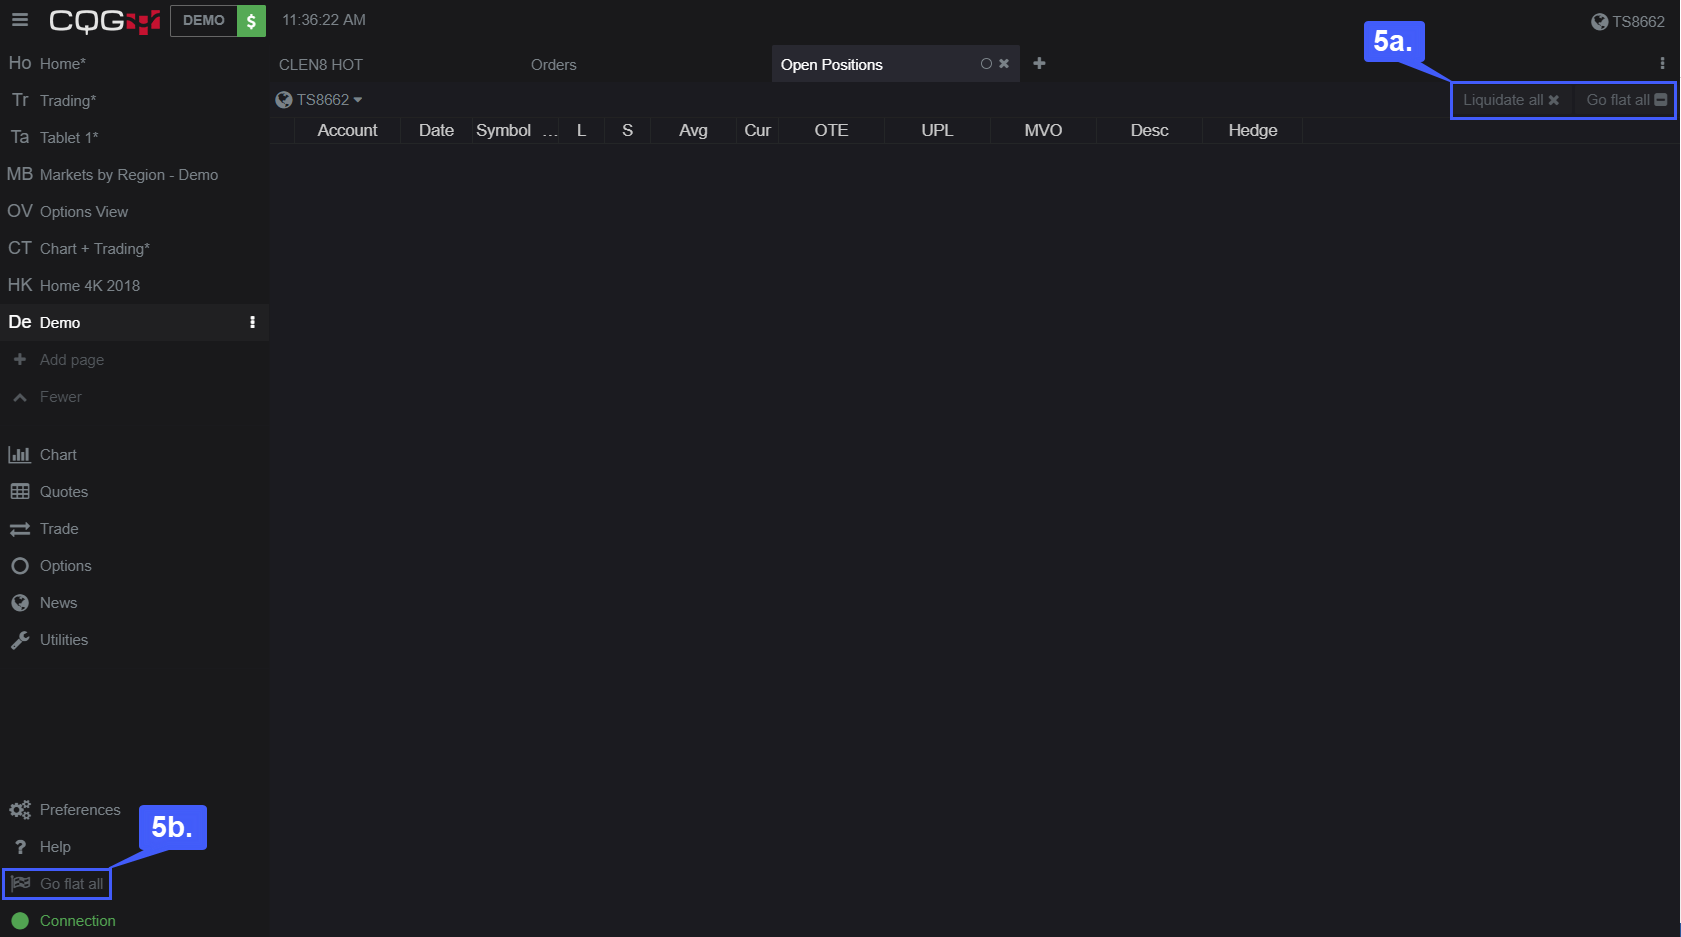The image size is (1681, 937).
Task: Open the widget three-dot options menu
Action: (x=1662, y=64)
